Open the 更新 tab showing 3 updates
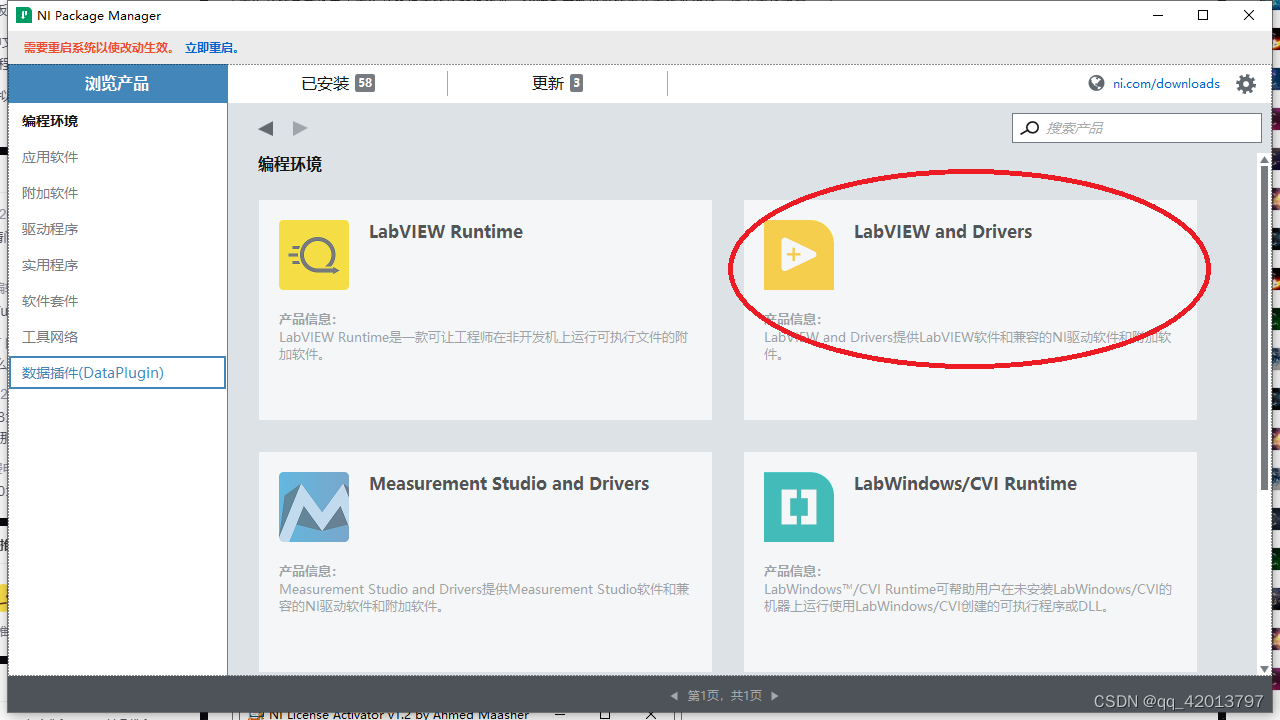 tap(557, 83)
